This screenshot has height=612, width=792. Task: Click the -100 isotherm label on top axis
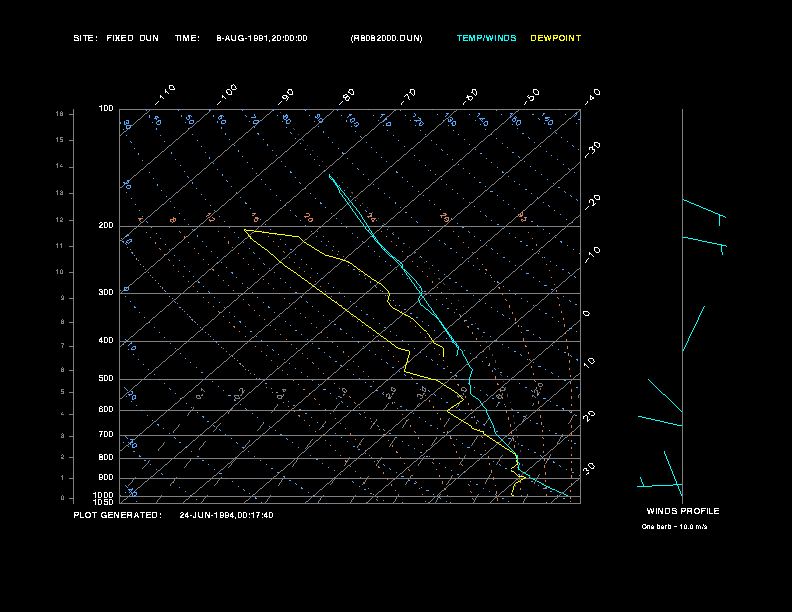tap(227, 95)
